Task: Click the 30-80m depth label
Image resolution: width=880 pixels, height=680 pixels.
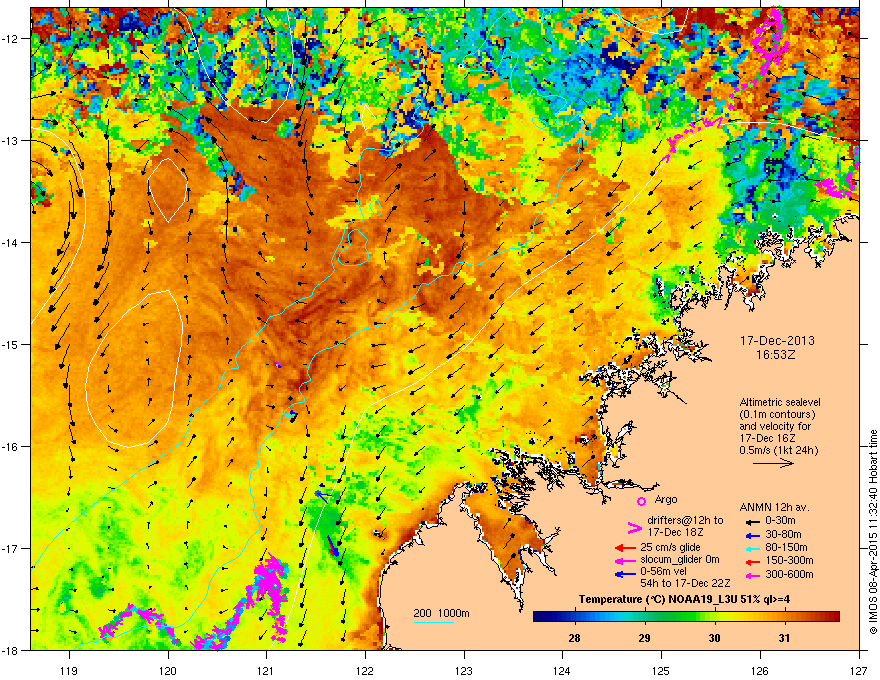Action: (x=783, y=535)
